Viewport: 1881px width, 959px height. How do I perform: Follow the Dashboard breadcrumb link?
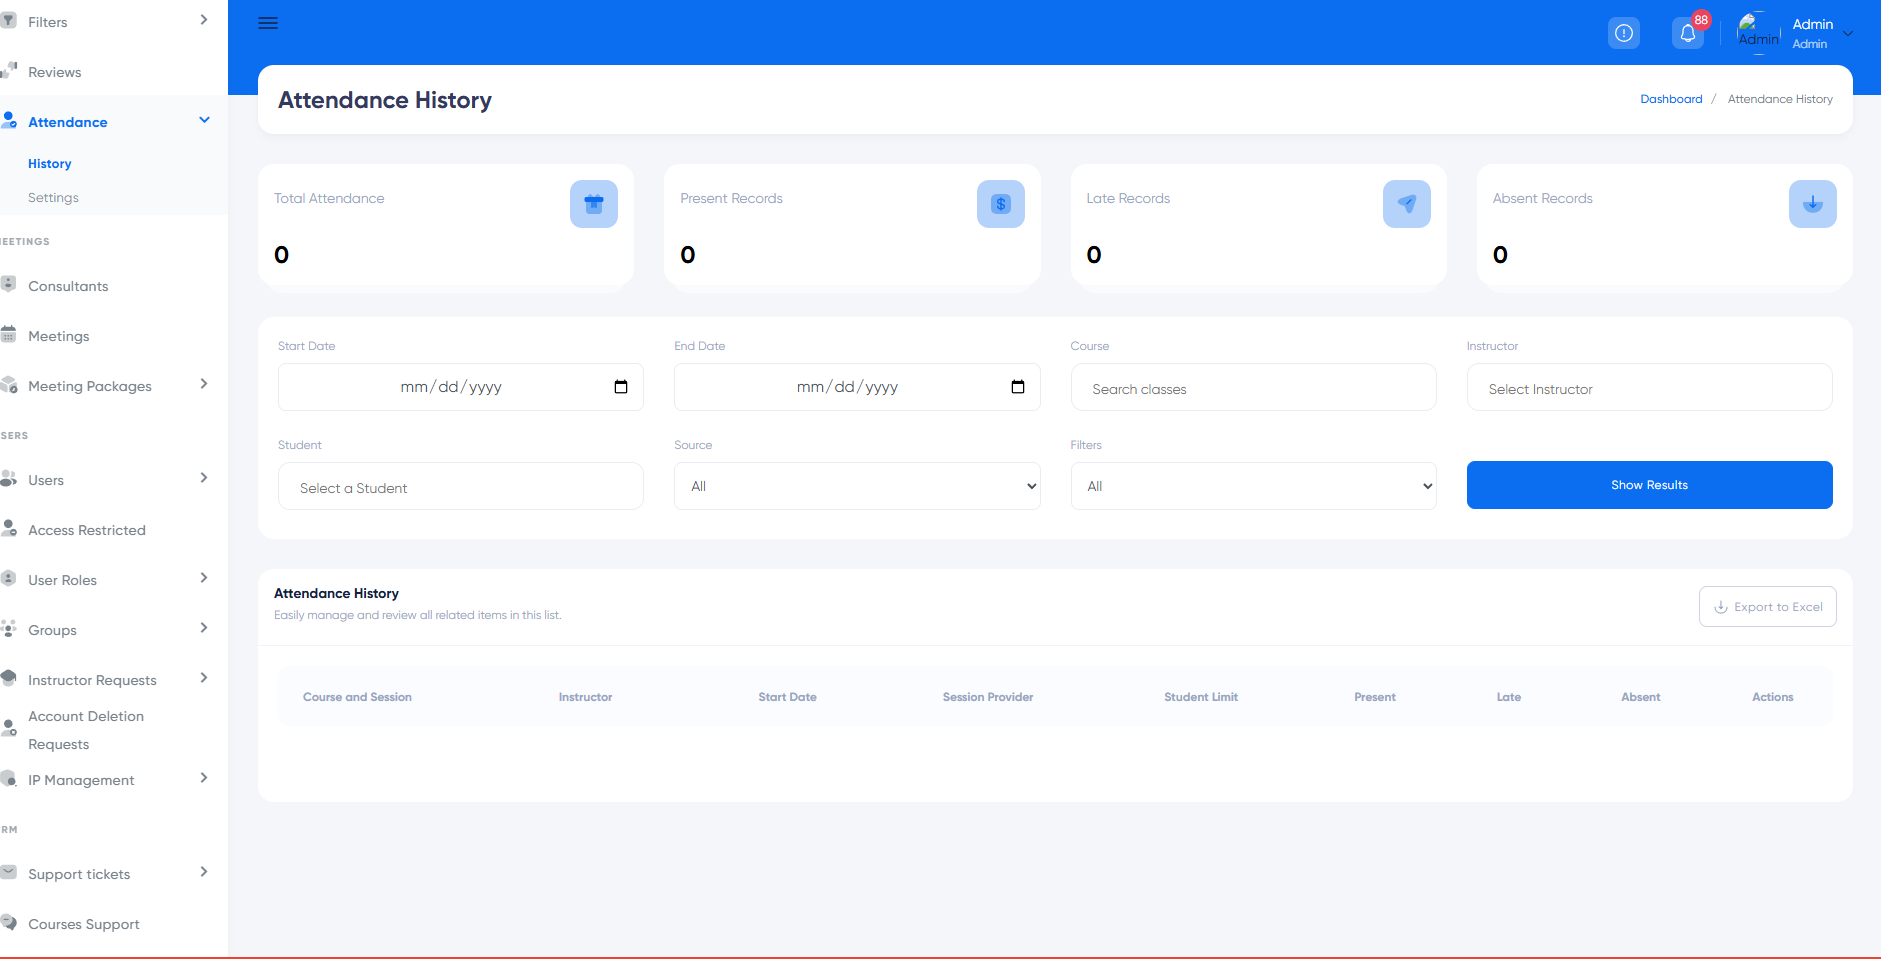(x=1671, y=99)
